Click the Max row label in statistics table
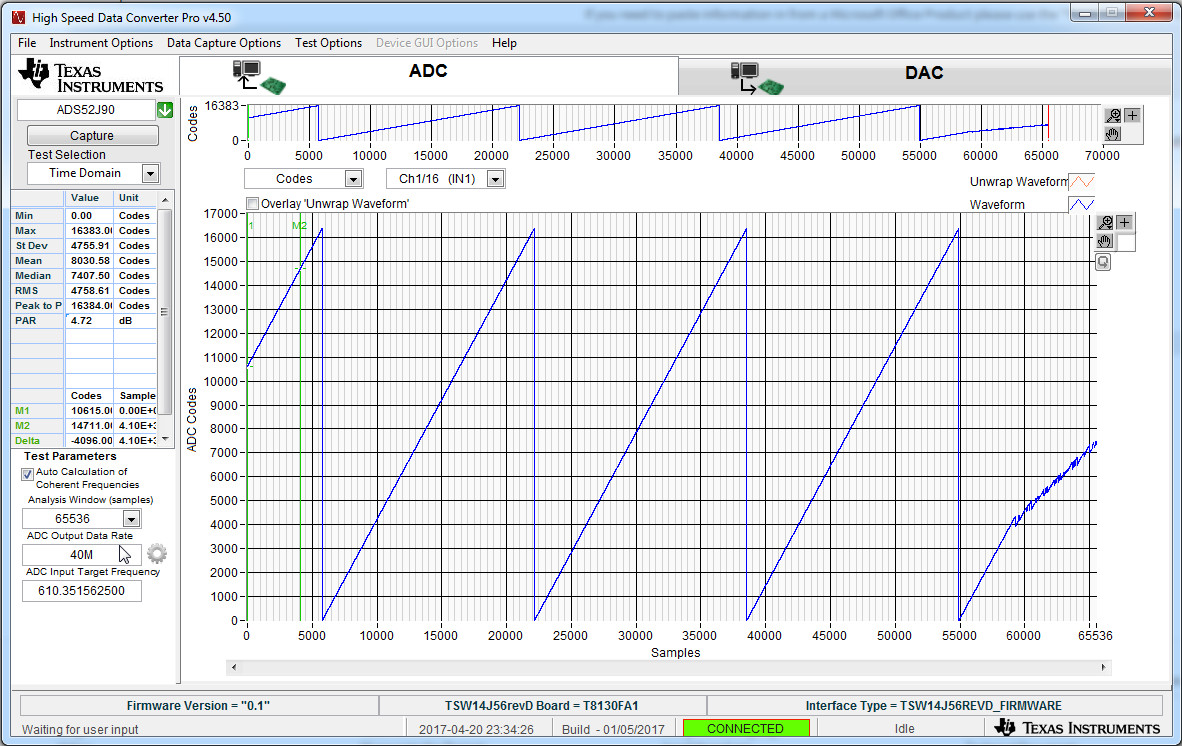The image size is (1182, 746). point(38,231)
